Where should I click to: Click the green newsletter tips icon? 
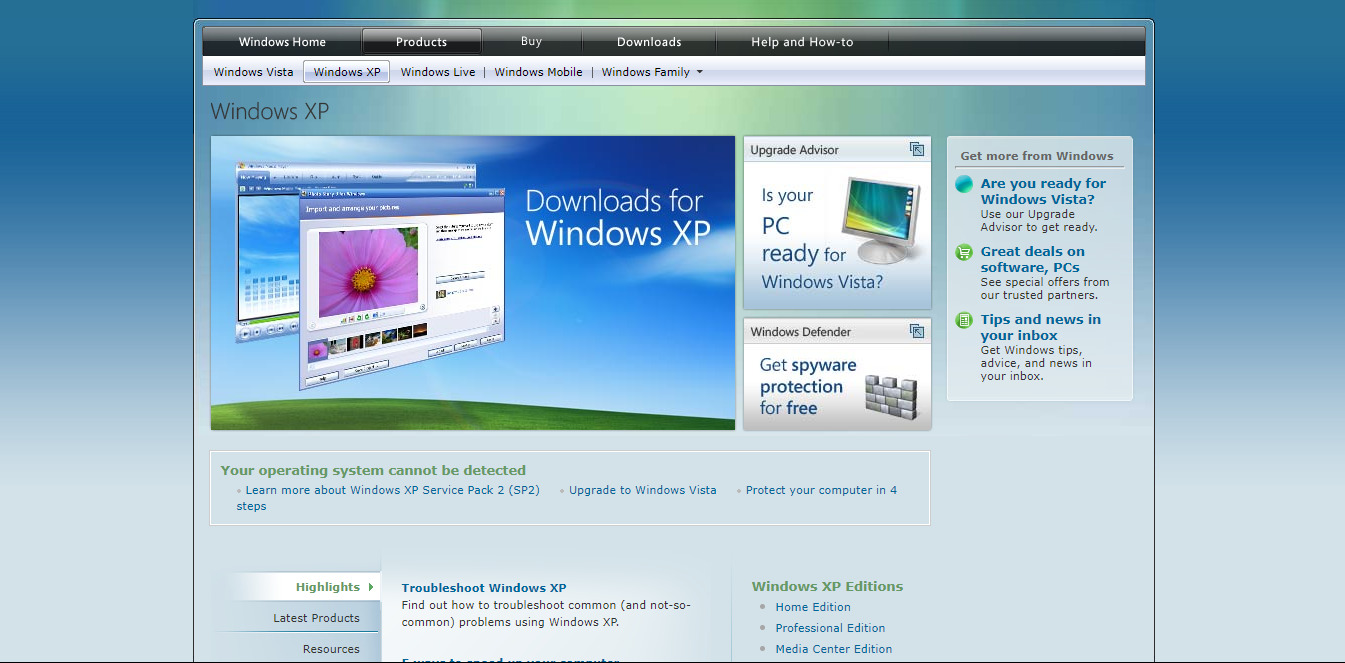964,320
